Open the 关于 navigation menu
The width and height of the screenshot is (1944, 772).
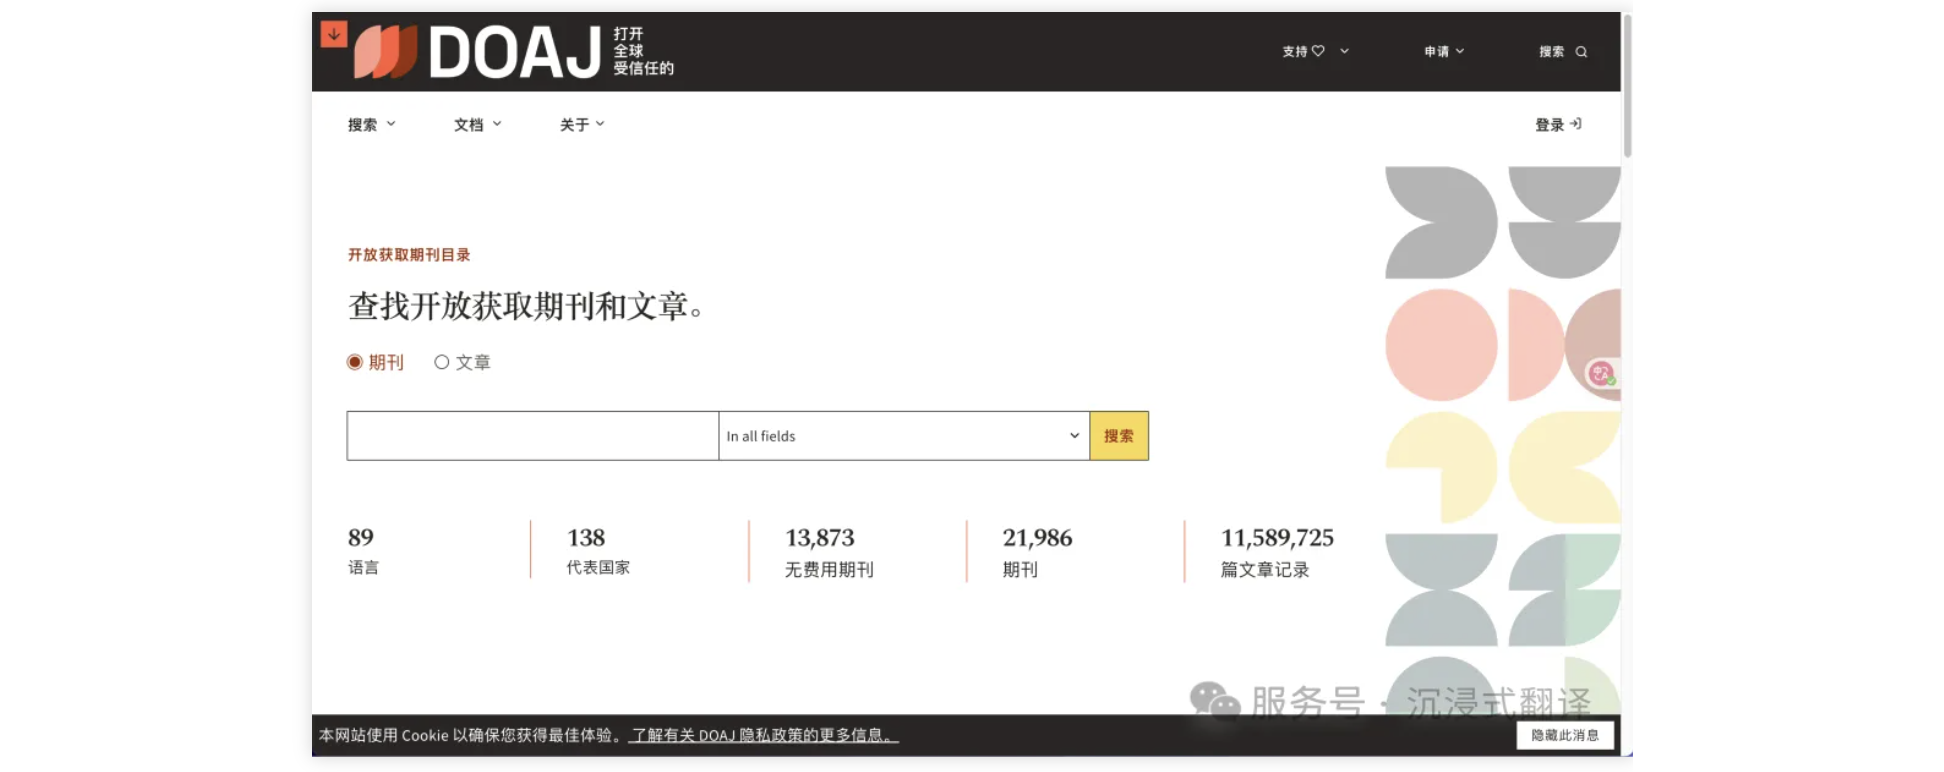pos(582,124)
